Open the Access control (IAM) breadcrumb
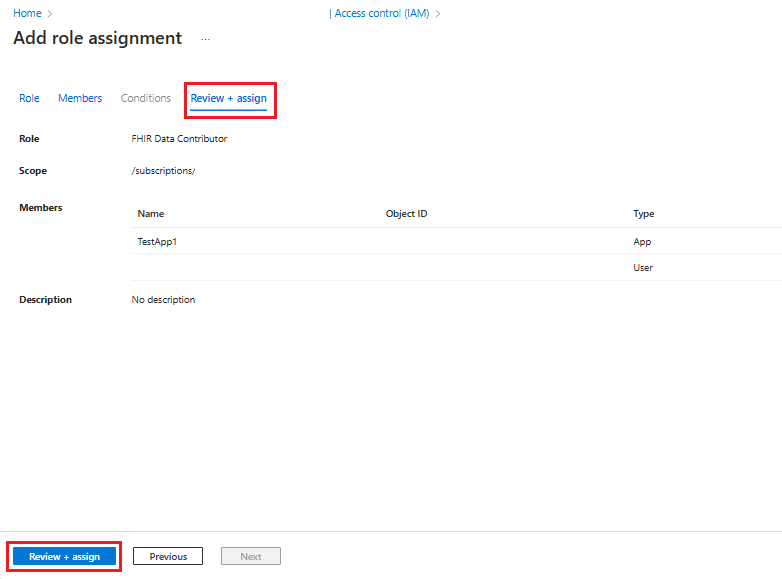The image size is (782, 579). pos(380,13)
